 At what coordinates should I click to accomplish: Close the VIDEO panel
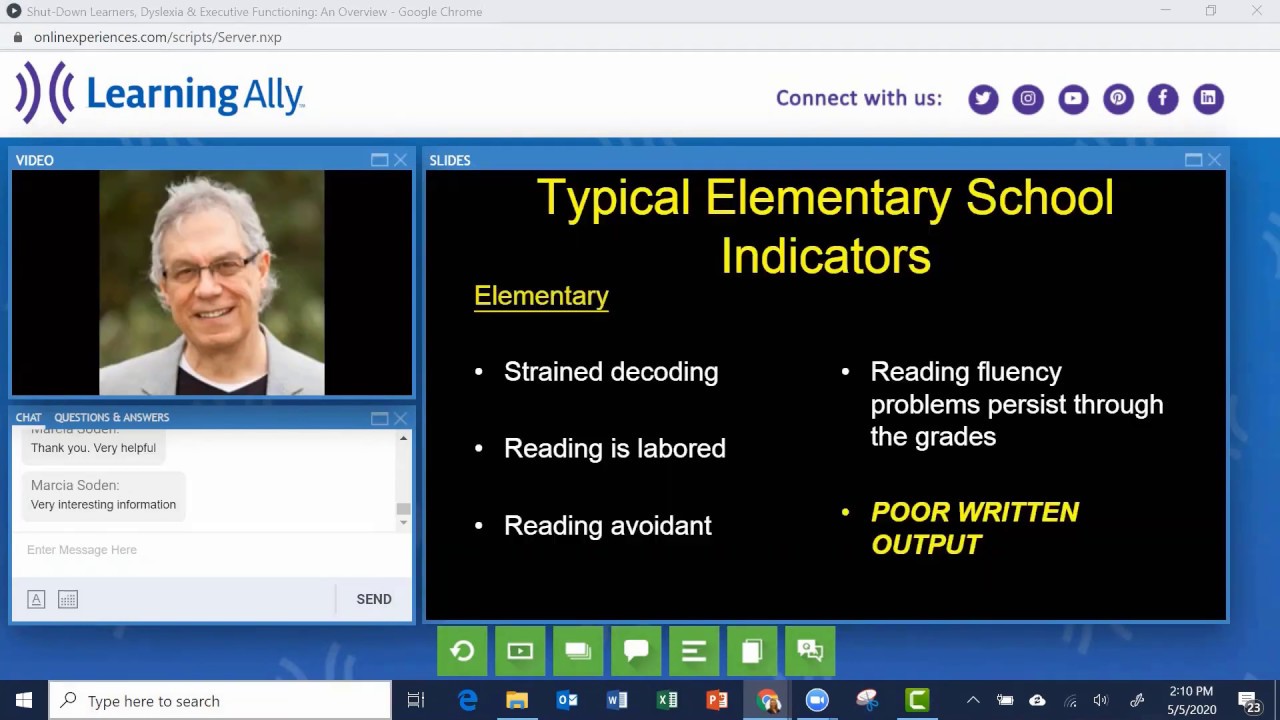[x=400, y=160]
